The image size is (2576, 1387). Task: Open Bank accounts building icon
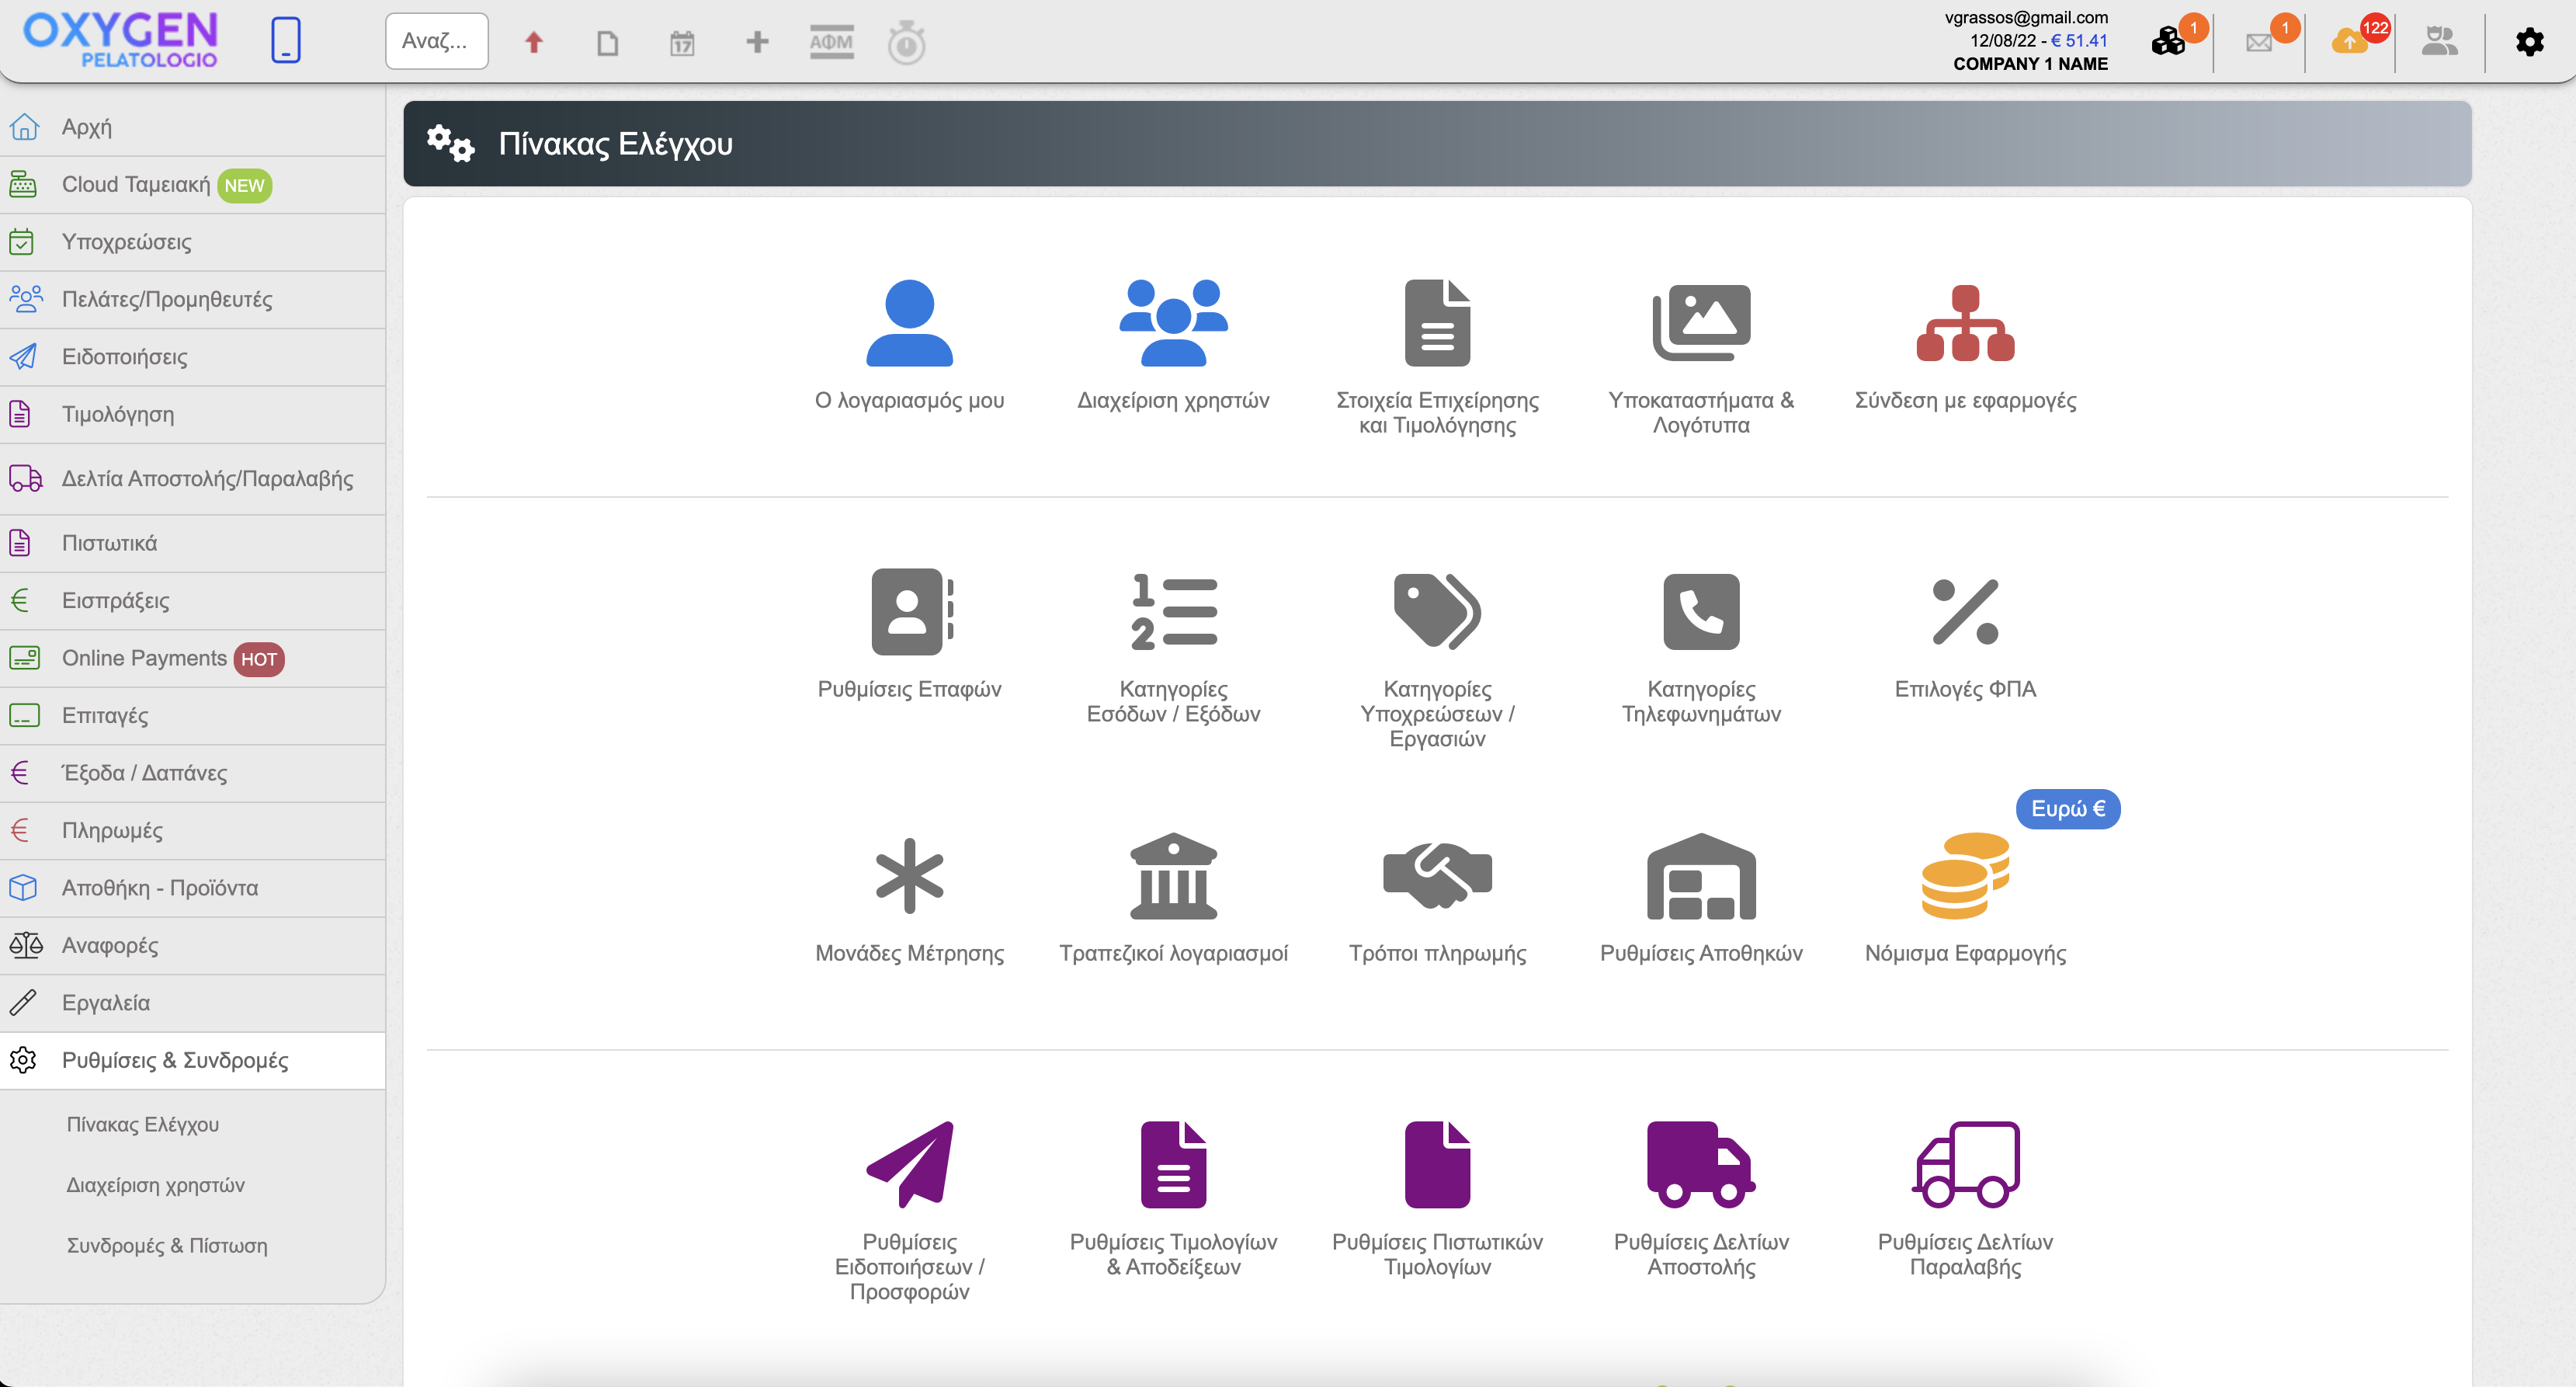coord(1173,876)
